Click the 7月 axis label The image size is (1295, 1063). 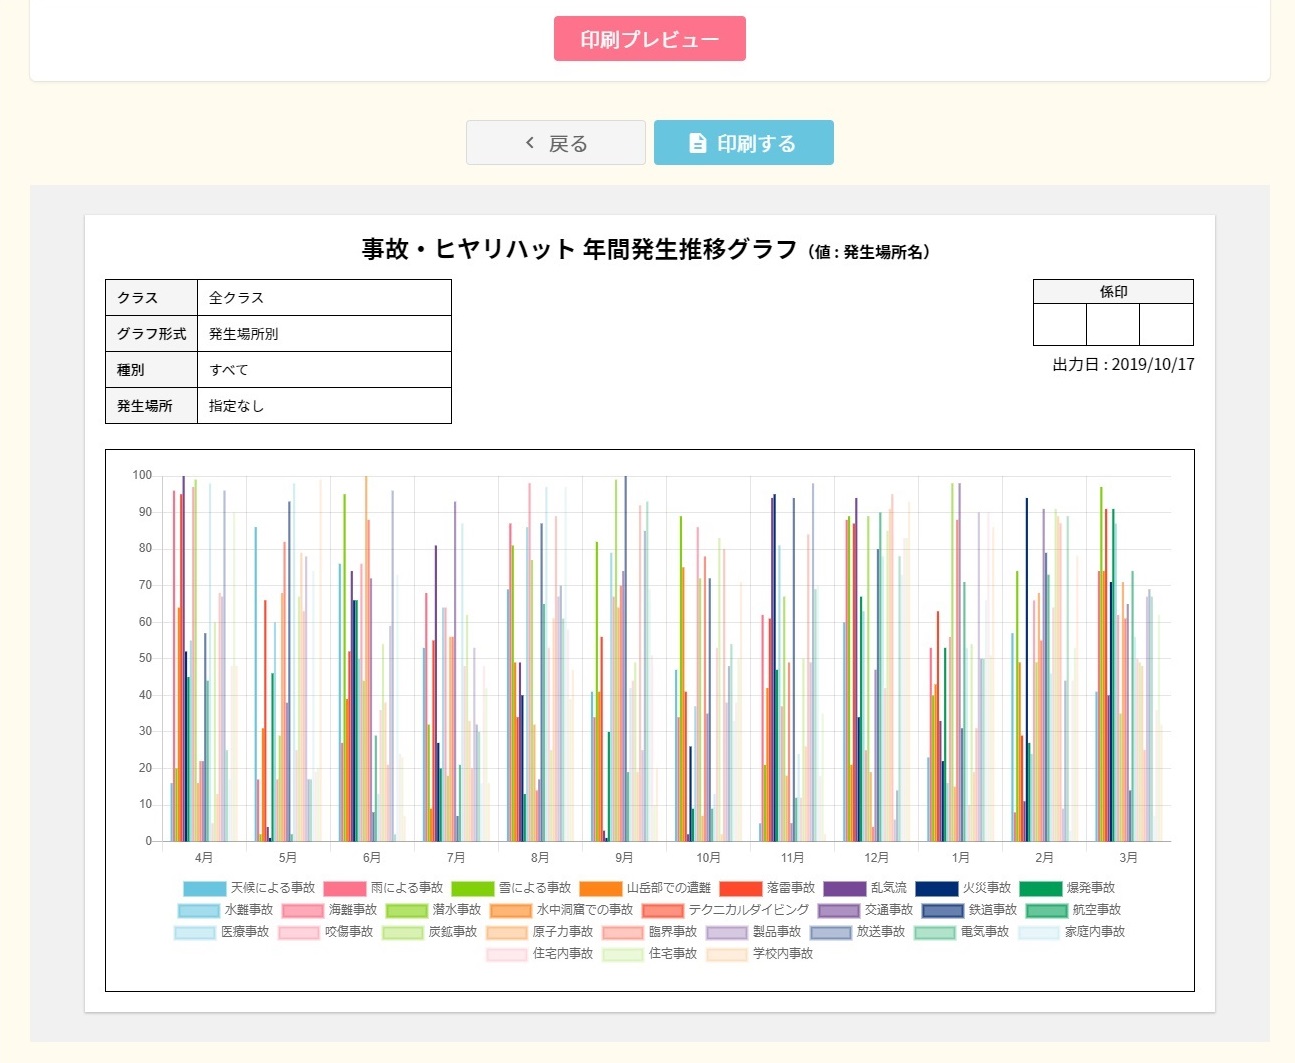pos(456,858)
